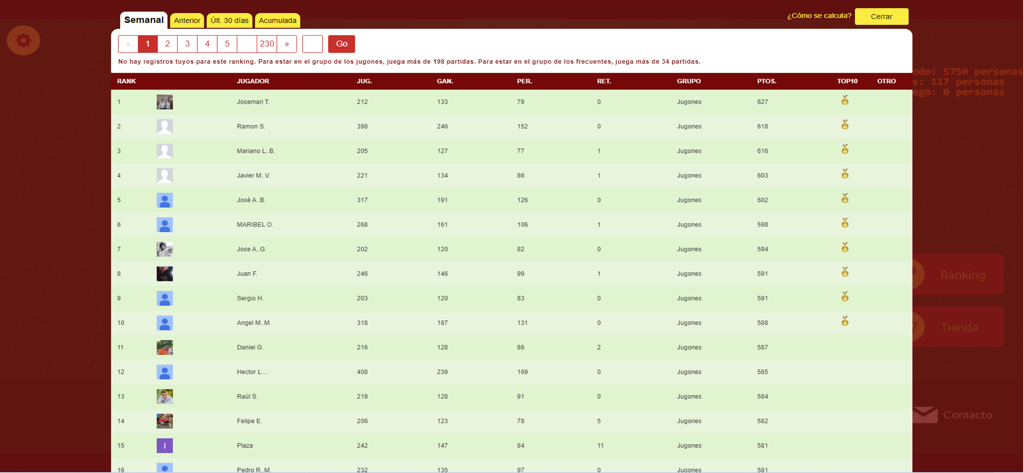The width and height of the screenshot is (1024, 473).
Task: Click the Contacto envelope icon
Action: pos(925,415)
